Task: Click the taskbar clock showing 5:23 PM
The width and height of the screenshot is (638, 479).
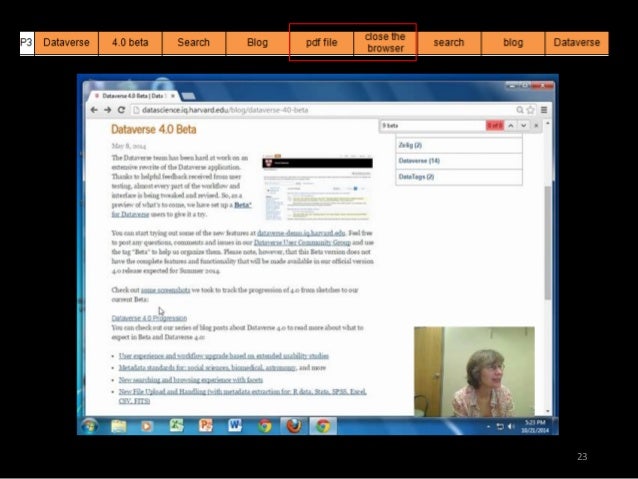Action: click(535, 426)
